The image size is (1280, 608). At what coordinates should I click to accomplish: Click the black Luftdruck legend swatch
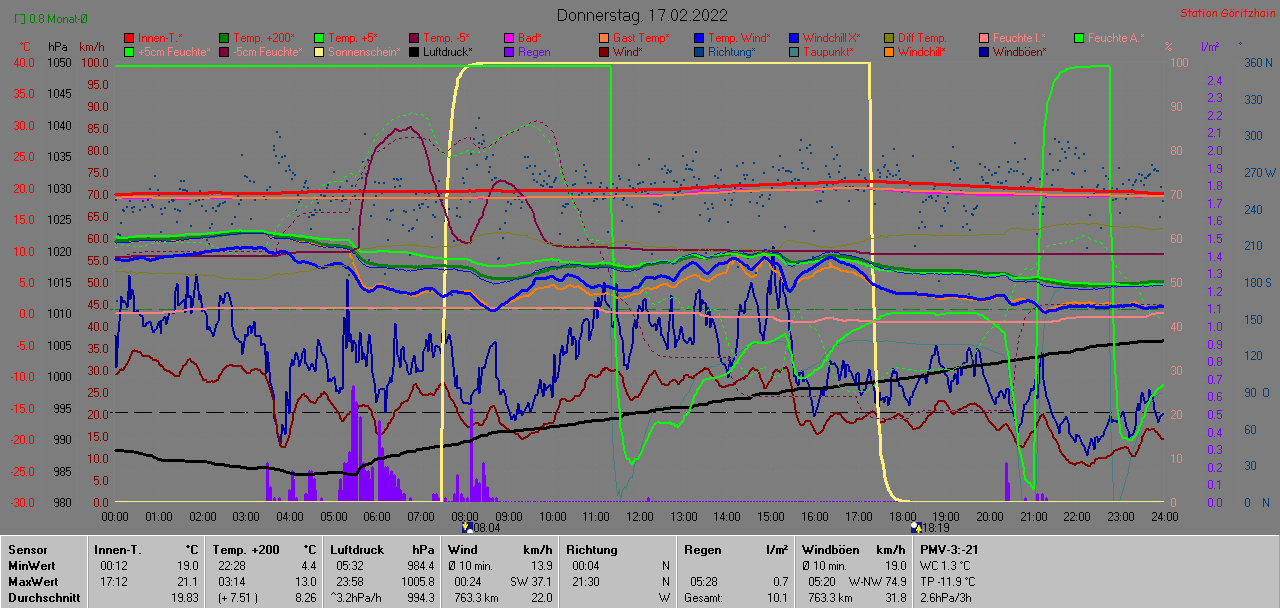(x=415, y=51)
